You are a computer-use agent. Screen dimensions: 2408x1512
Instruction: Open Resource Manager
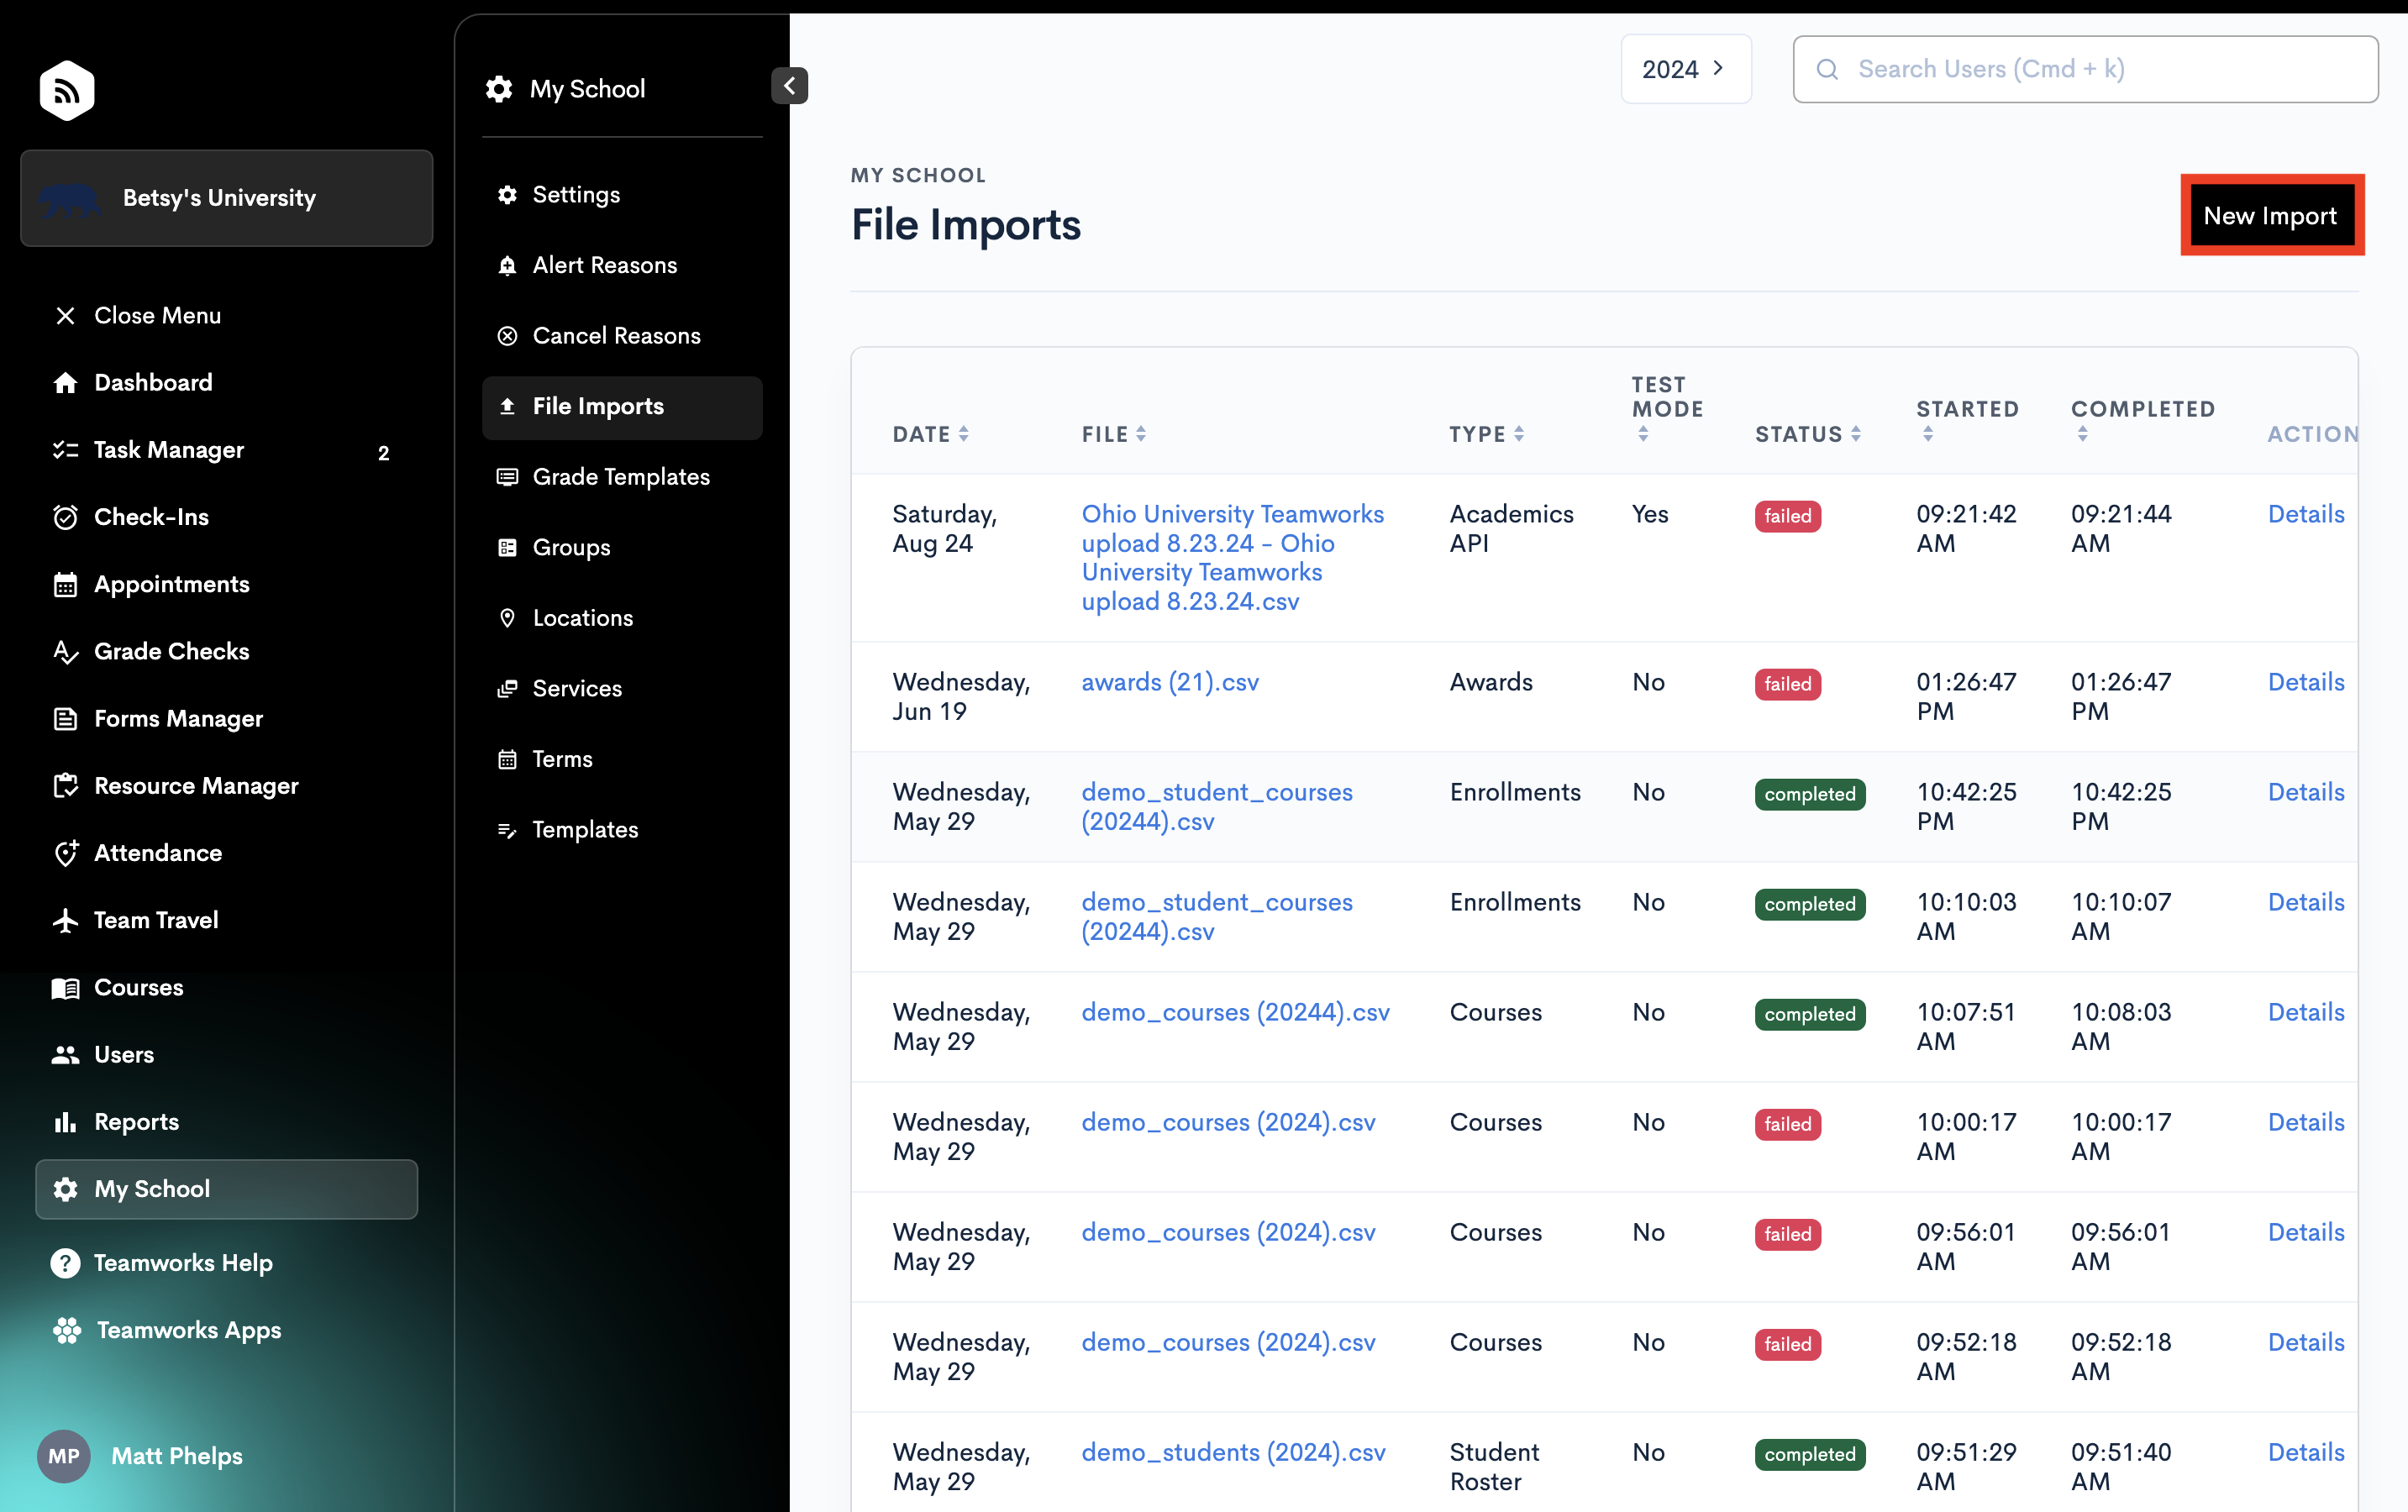coord(196,785)
